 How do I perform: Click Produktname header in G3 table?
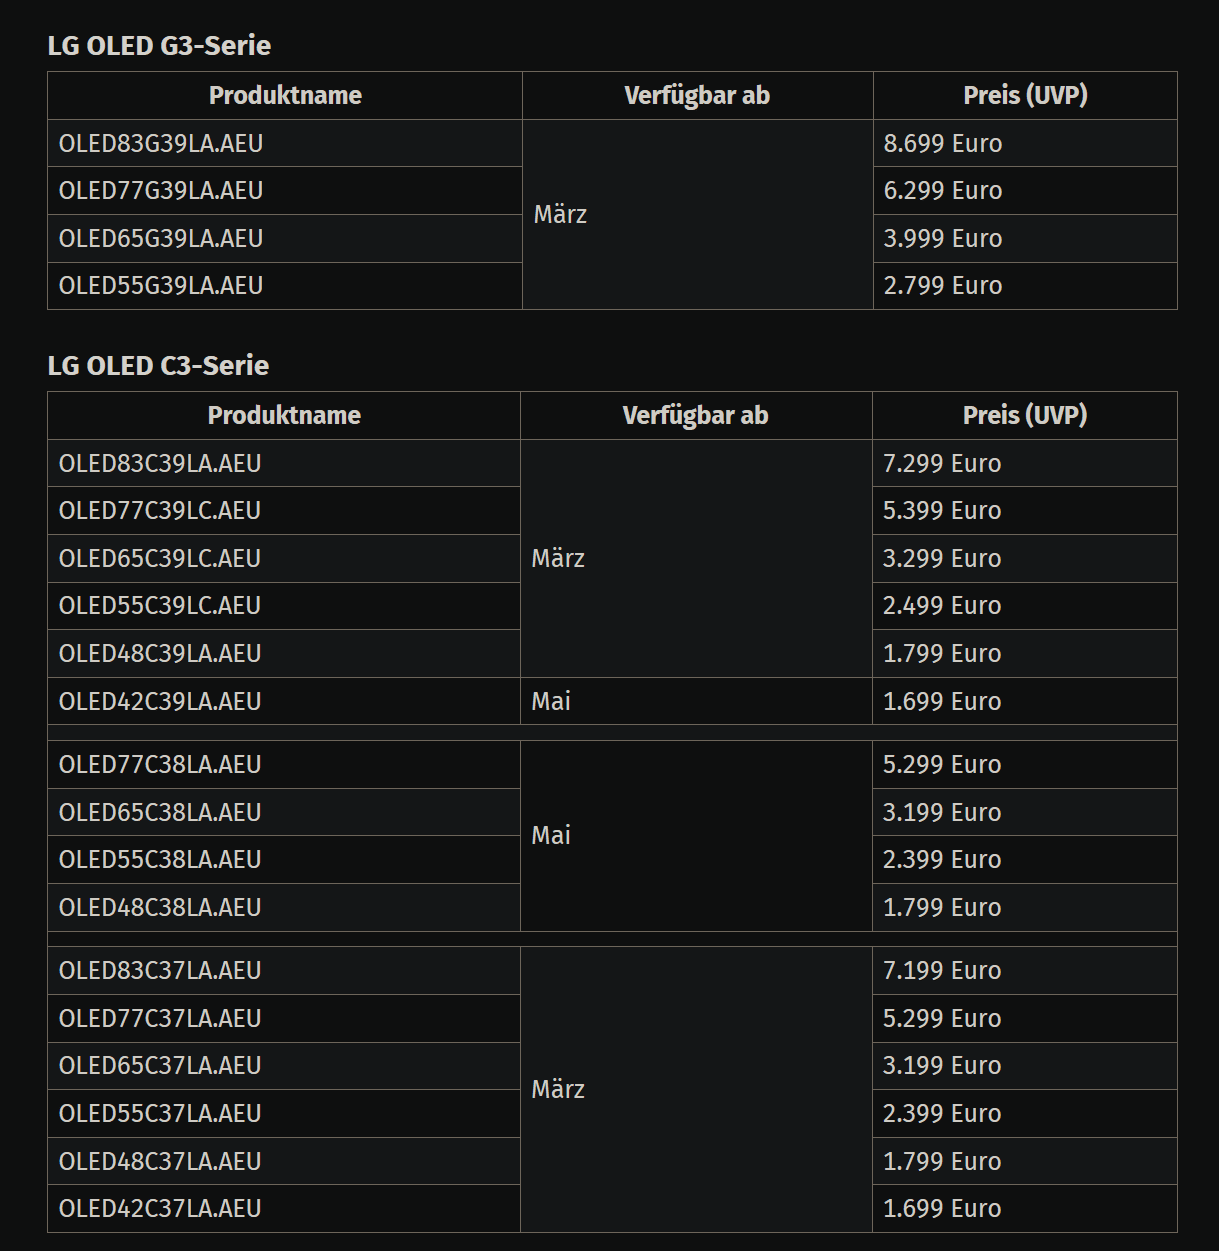click(285, 95)
